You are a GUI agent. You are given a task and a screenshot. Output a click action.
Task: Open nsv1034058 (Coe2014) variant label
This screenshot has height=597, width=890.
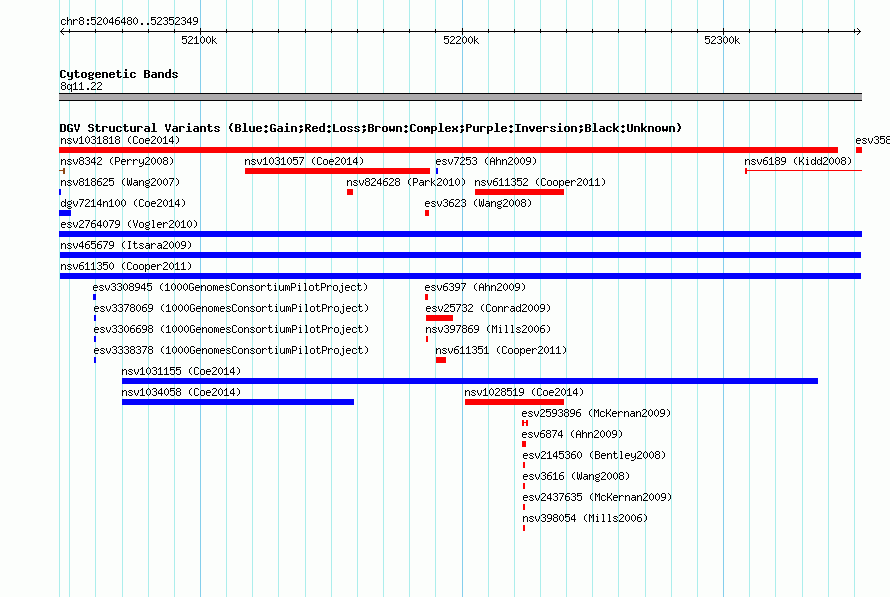point(181,392)
